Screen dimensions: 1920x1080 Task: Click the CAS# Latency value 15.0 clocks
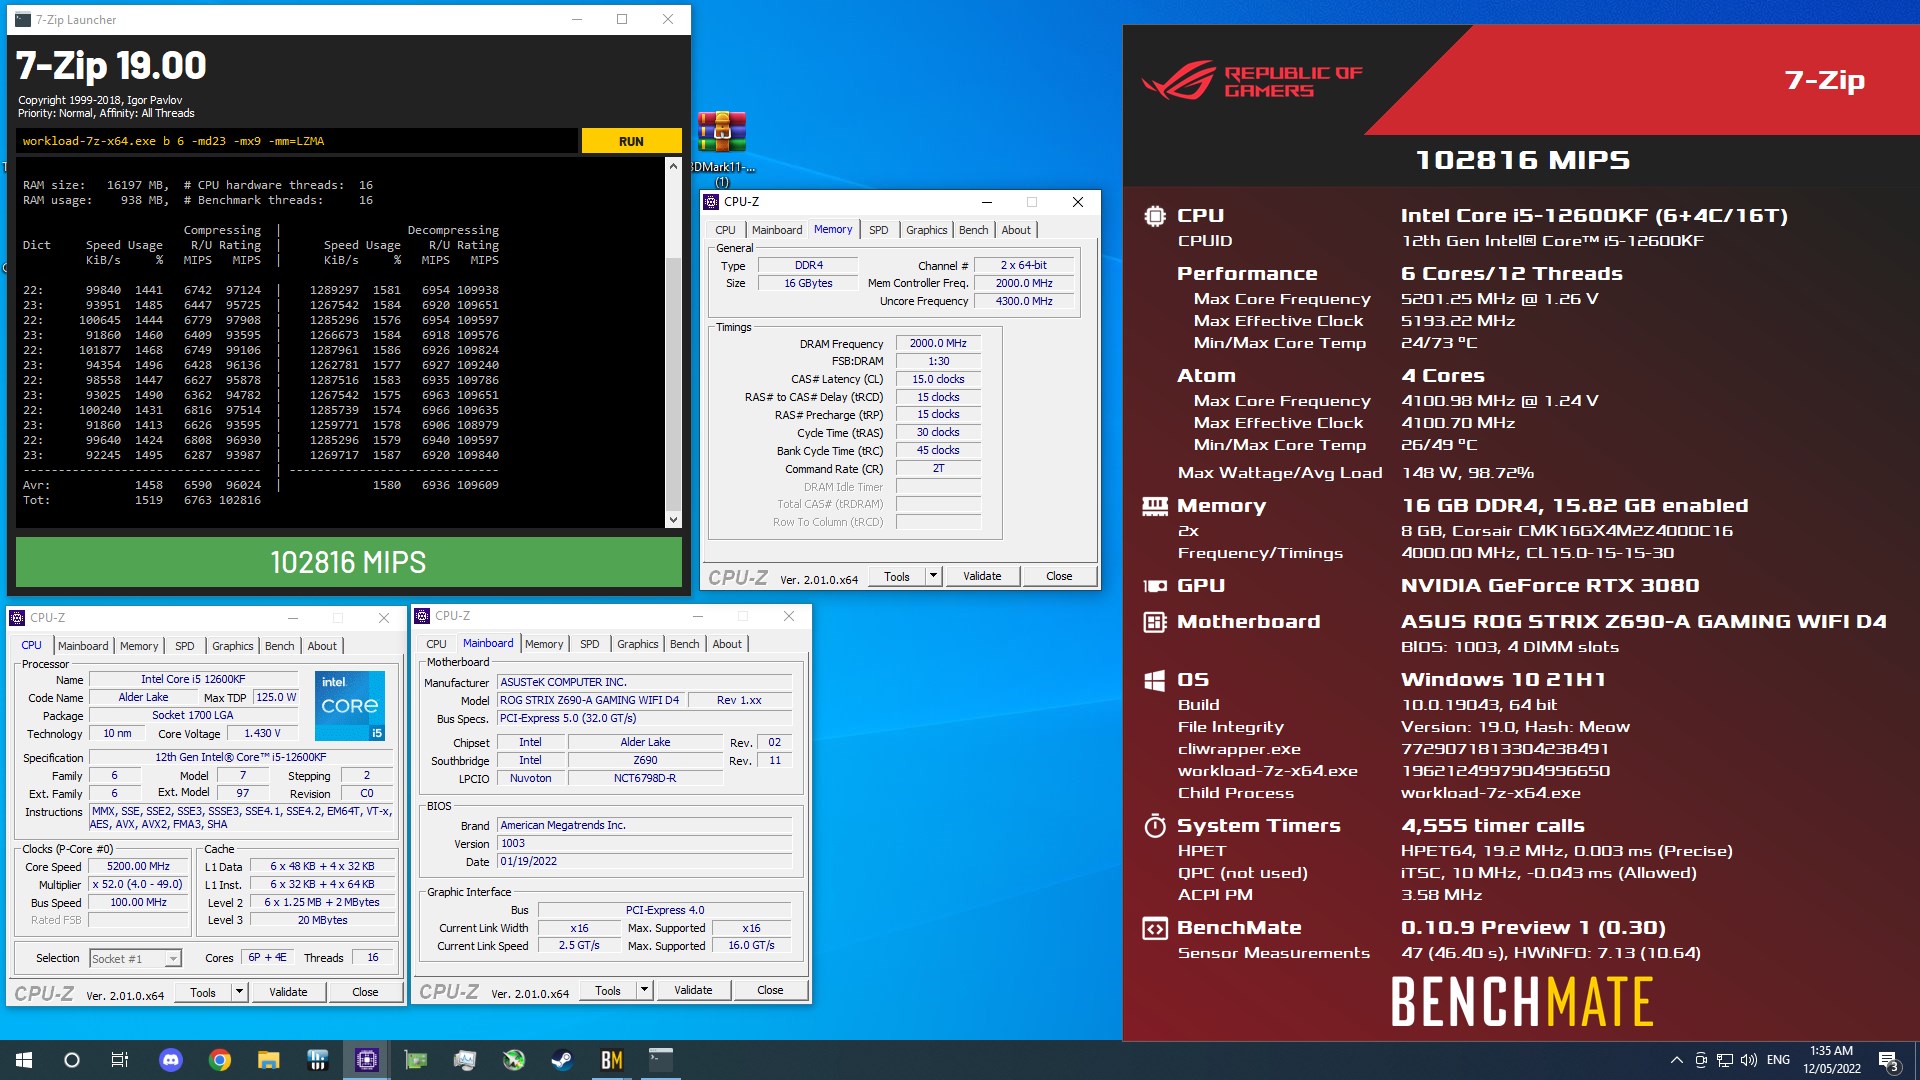point(938,379)
